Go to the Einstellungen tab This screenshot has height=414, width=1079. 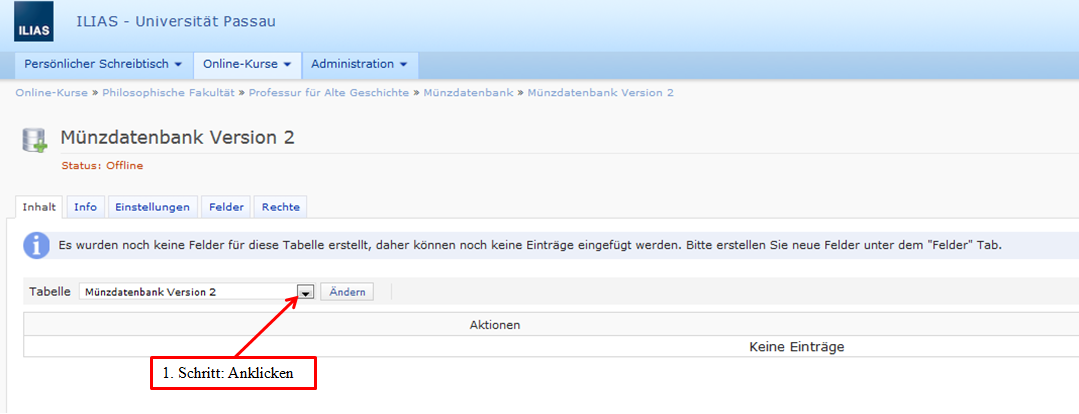point(152,207)
